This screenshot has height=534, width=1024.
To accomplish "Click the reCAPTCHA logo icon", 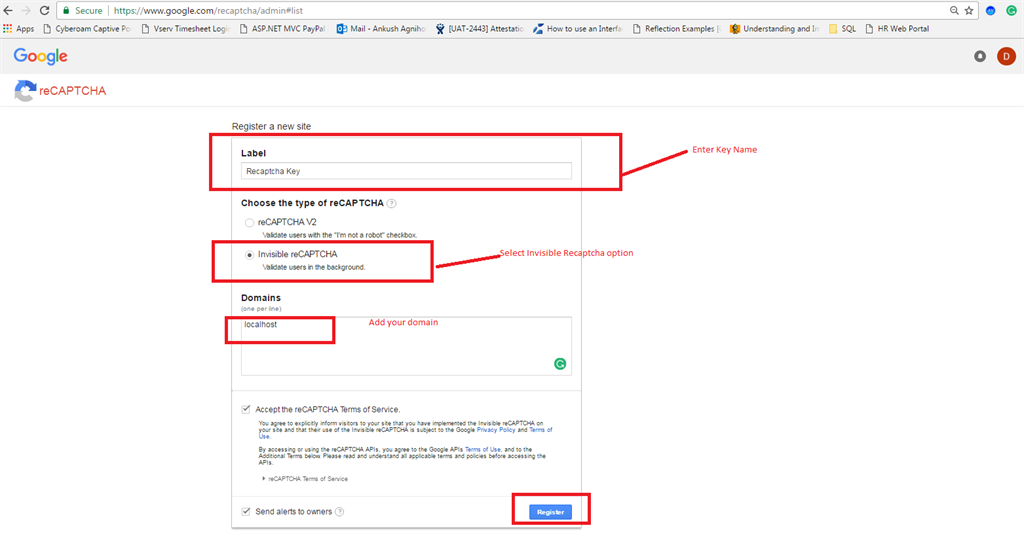I will [x=25, y=91].
